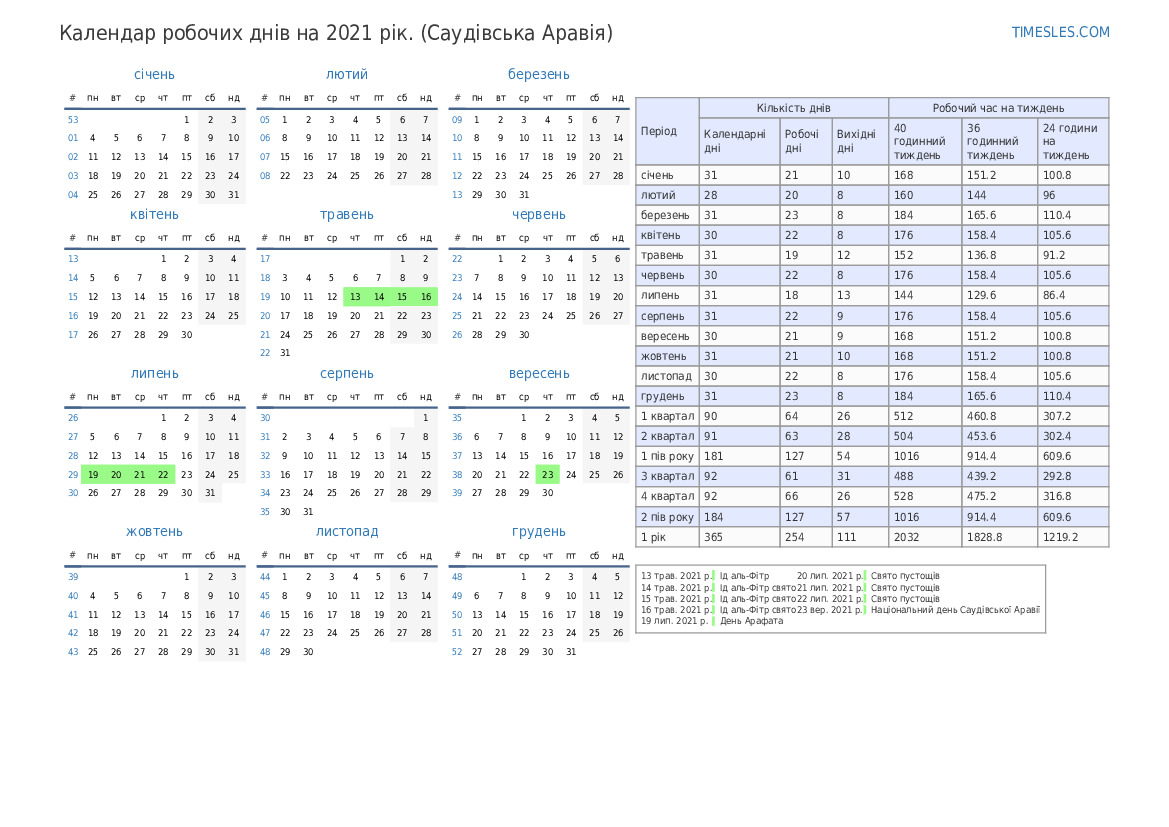Click the '20 лип. 2021 р.' legend date
The width and height of the screenshot is (1169, 827).
click(x=830, y=576)
